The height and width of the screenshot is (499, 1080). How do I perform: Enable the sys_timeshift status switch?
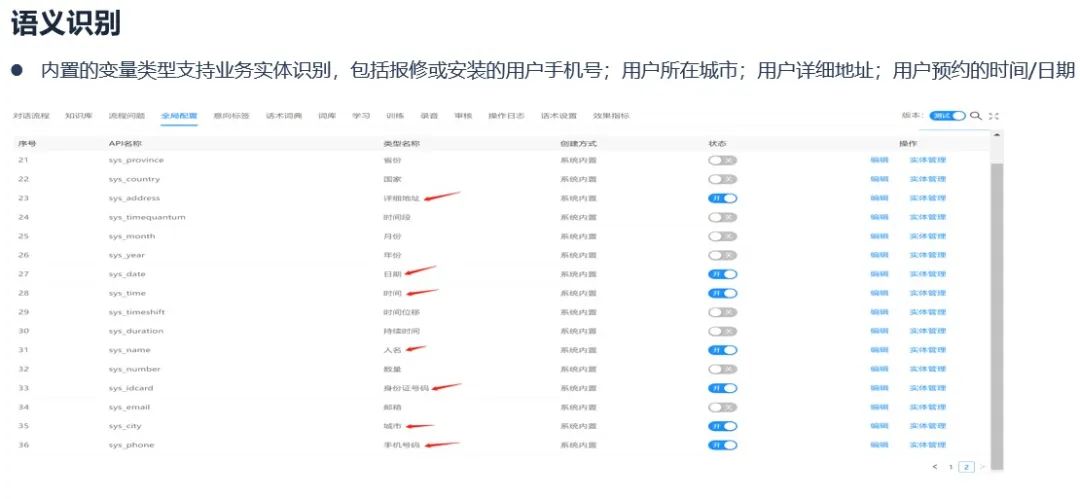pos(723,312)
